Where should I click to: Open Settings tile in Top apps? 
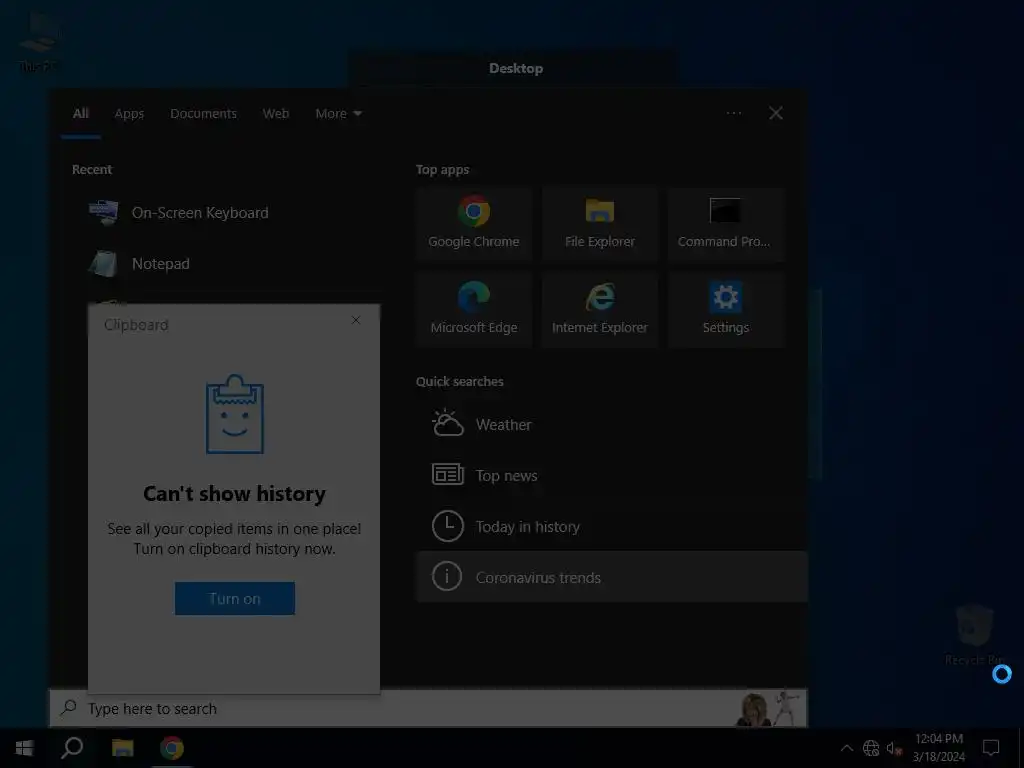pos(725,310)
